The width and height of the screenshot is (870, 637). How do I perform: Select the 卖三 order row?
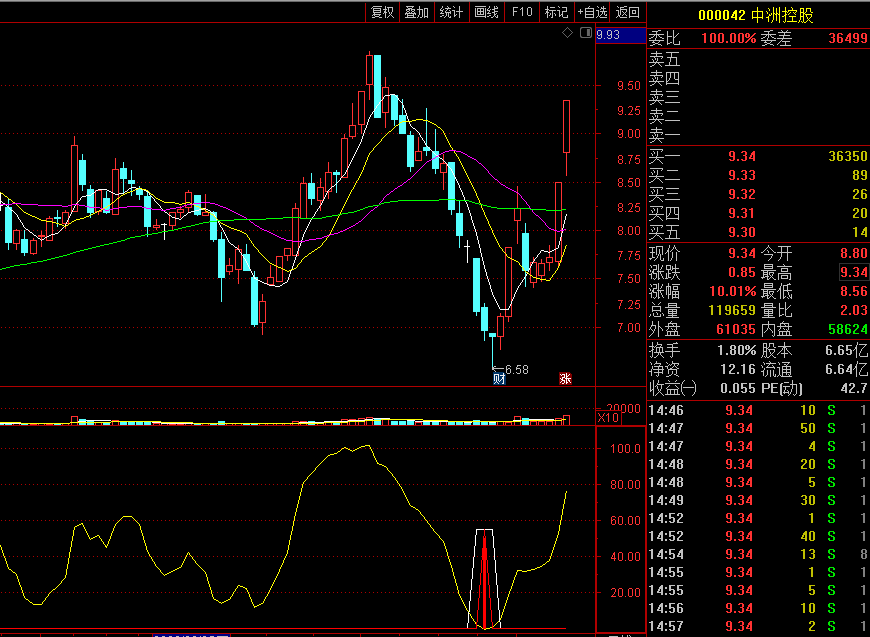tap(758, 97)
